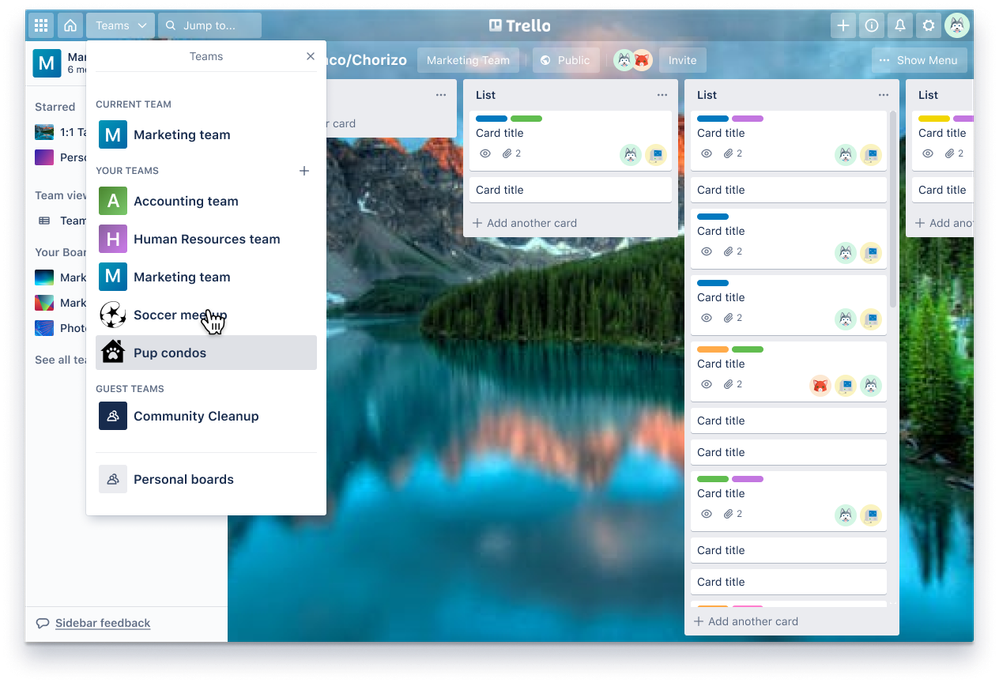
Task: Open notifications bell icon
Action: tap(900, 25)
